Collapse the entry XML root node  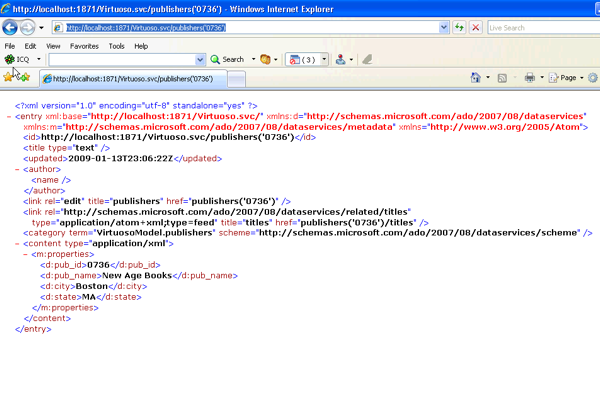(x=8, y=117)
